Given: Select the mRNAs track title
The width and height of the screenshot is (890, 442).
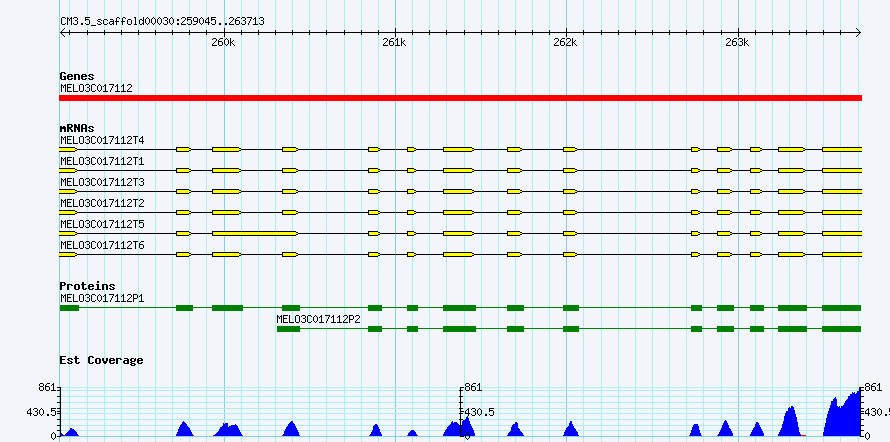Looking at the screenshot, I should [x=77, y=129].
